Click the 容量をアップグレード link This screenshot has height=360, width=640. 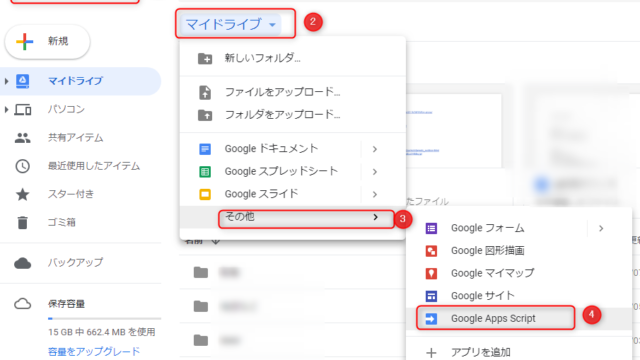coord(94,351)
